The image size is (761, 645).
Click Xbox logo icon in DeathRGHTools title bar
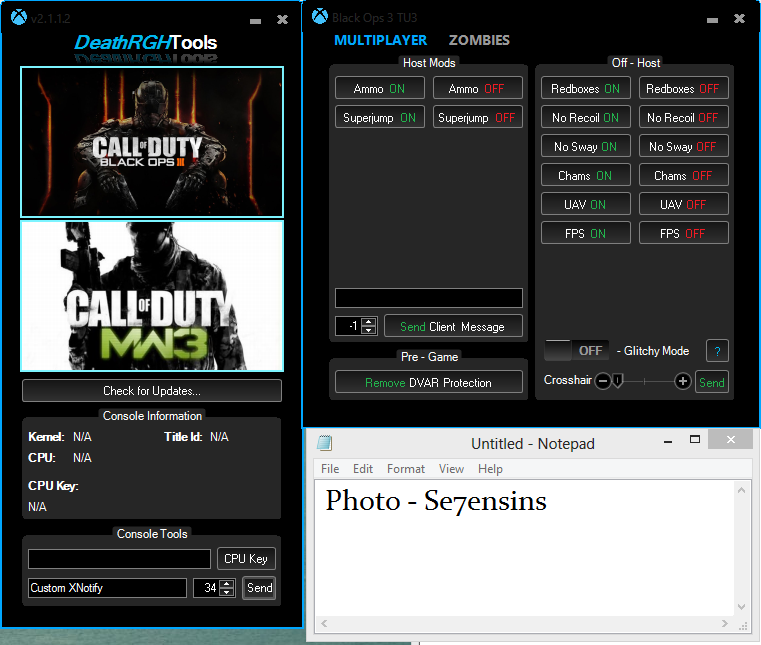pyautogui.click(x=19, y=17)
